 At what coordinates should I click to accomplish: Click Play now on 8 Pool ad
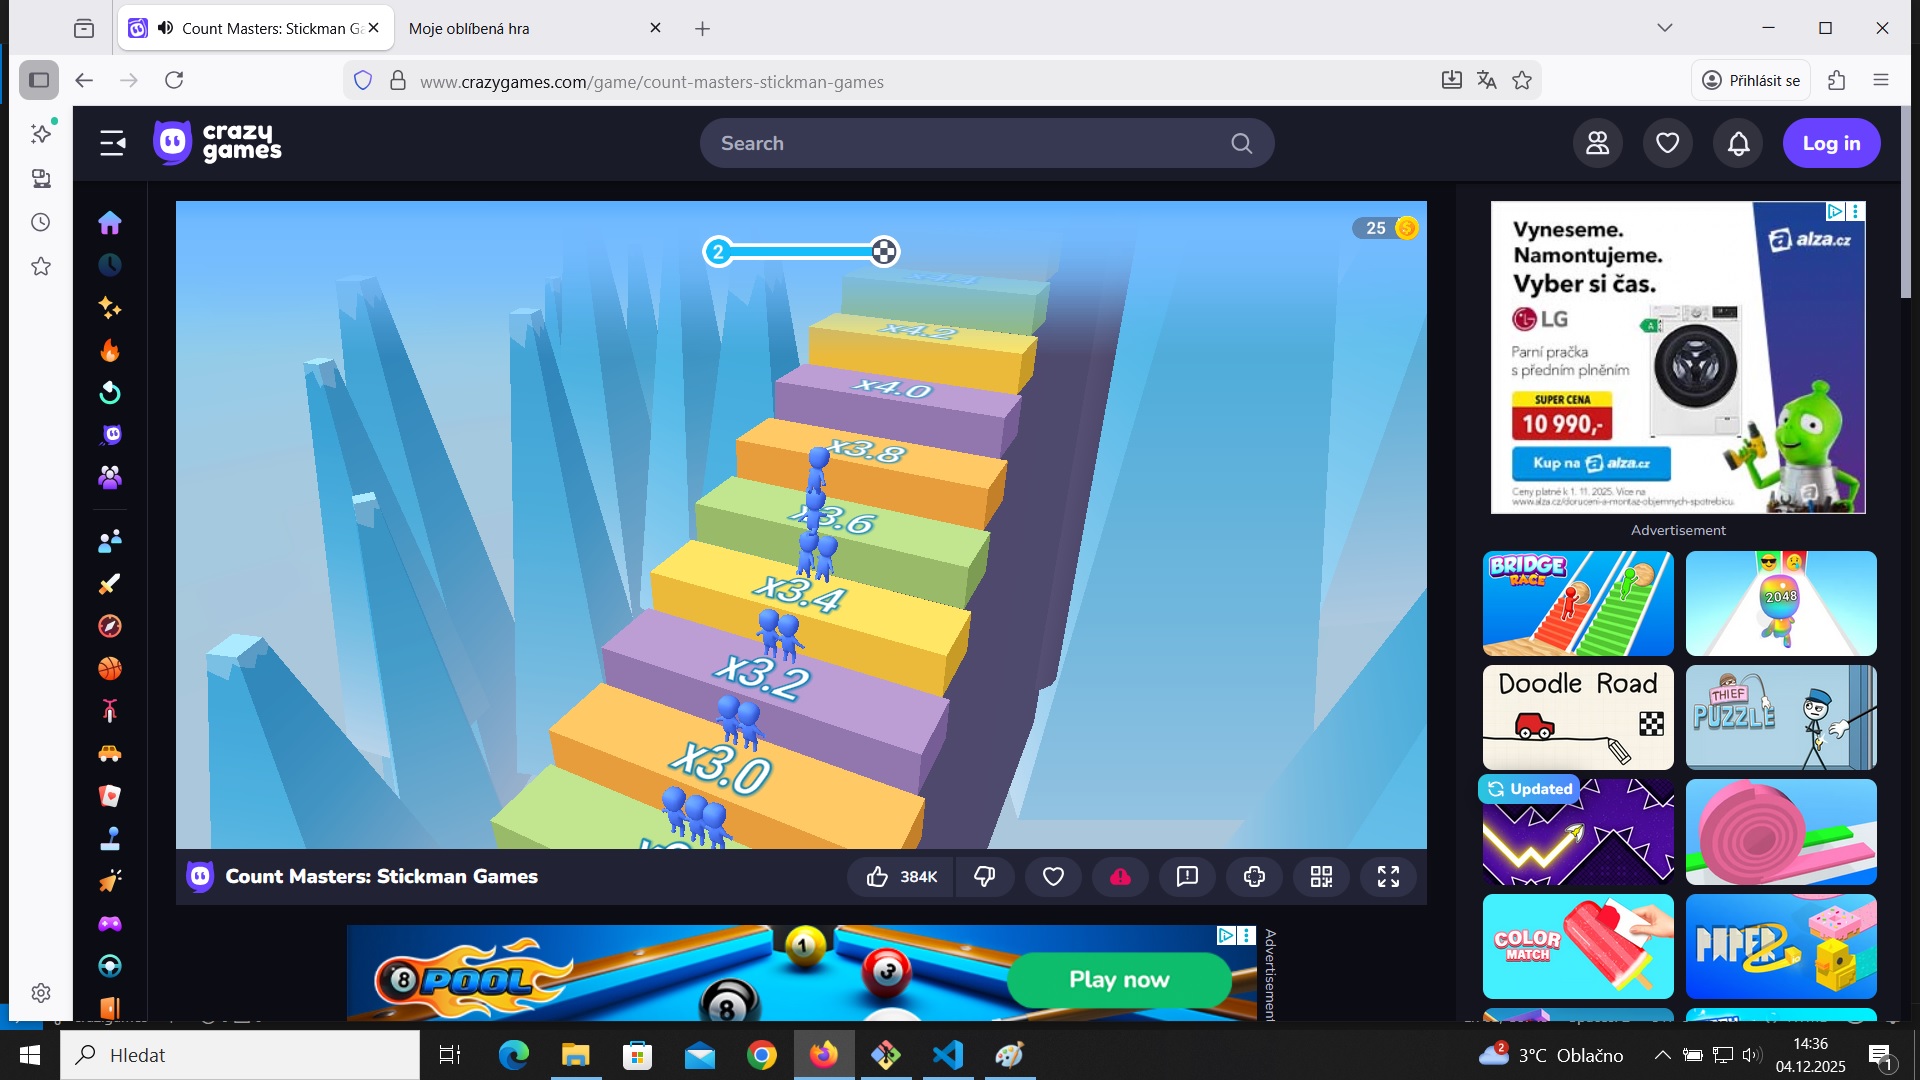[x=1118, y=980]
